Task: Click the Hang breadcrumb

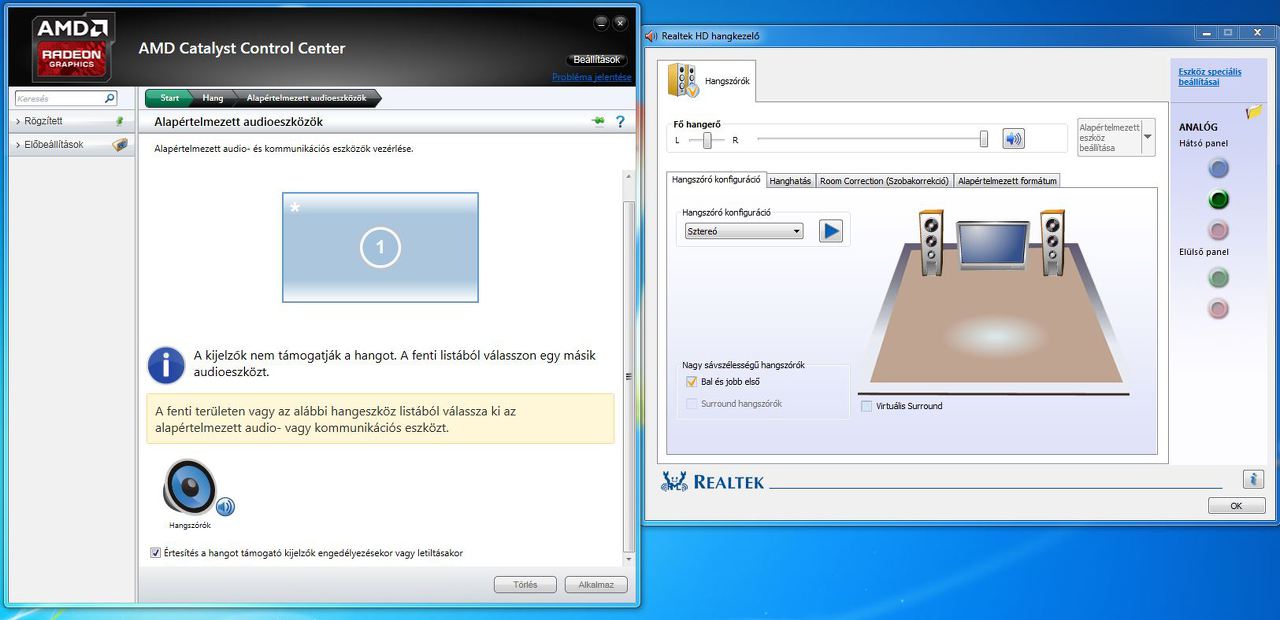Action: tap(212, 98)
